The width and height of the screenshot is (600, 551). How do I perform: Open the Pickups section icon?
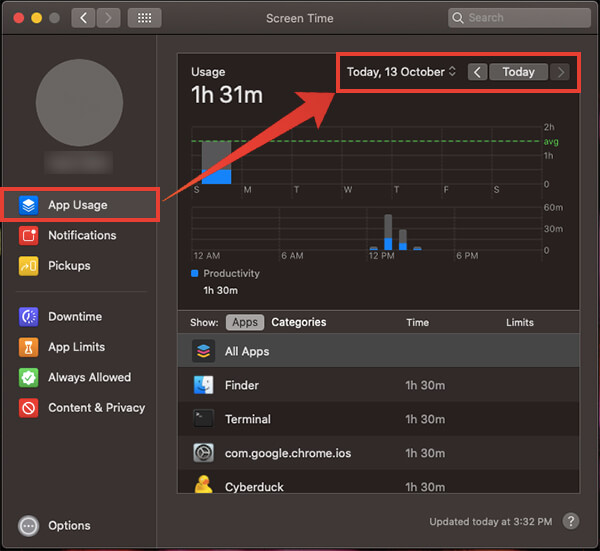28,266
